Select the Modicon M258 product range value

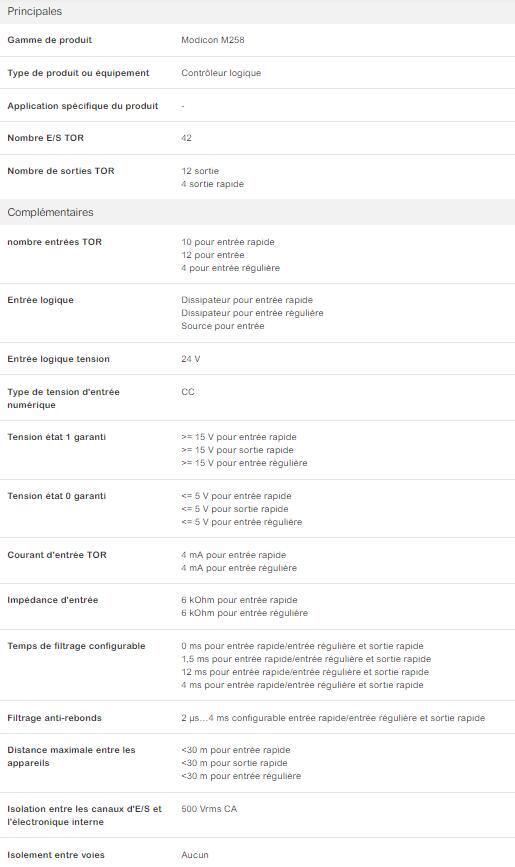pyautogui.click(x=212, y=40)
